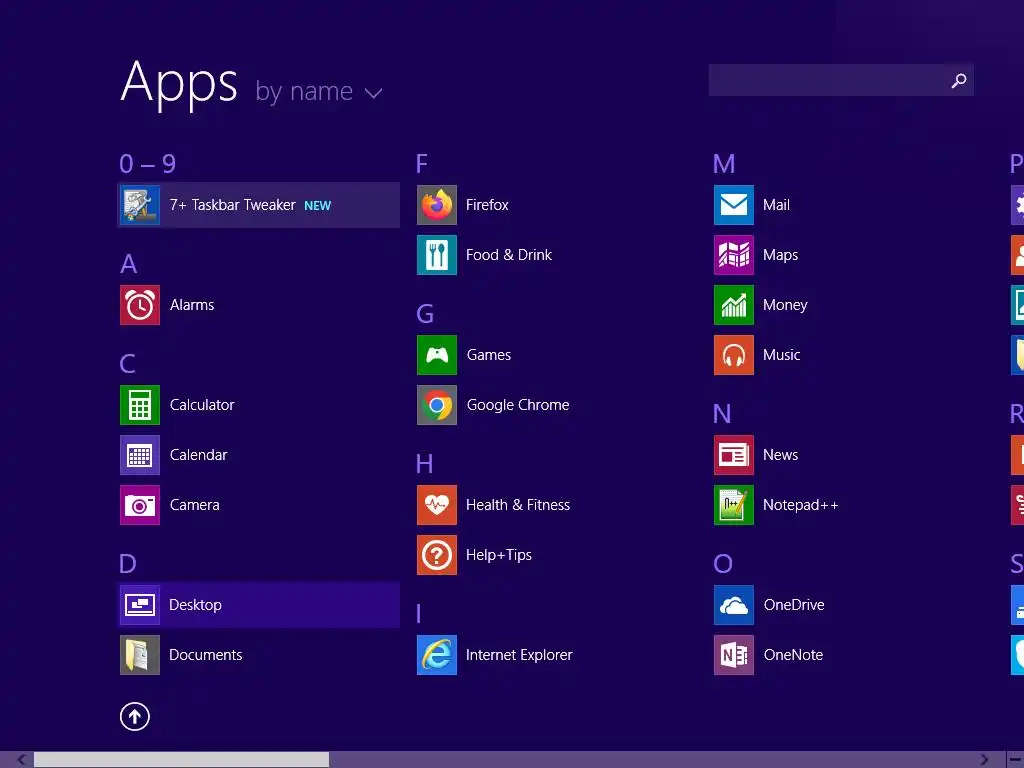The height and width of the screenshot is (768, 1024).
Task: Open the Music app icon
Action: click(734, 355)
